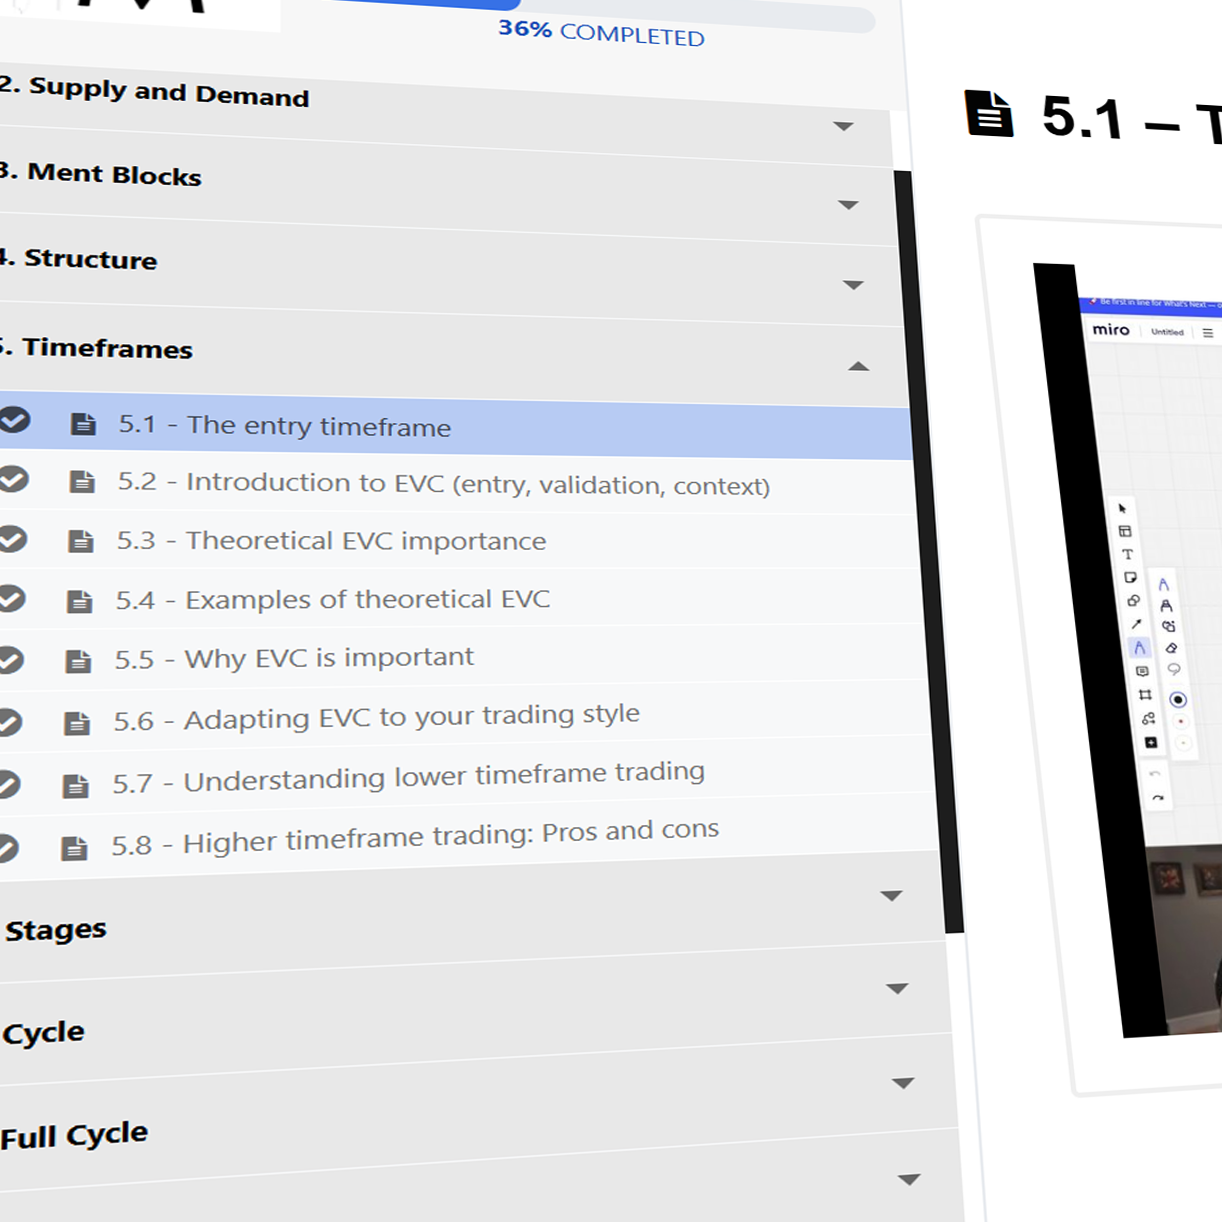Pick the sticky note tool in Miro
Screen dimensions: 1222x1222
click(x=1130, y=577)
